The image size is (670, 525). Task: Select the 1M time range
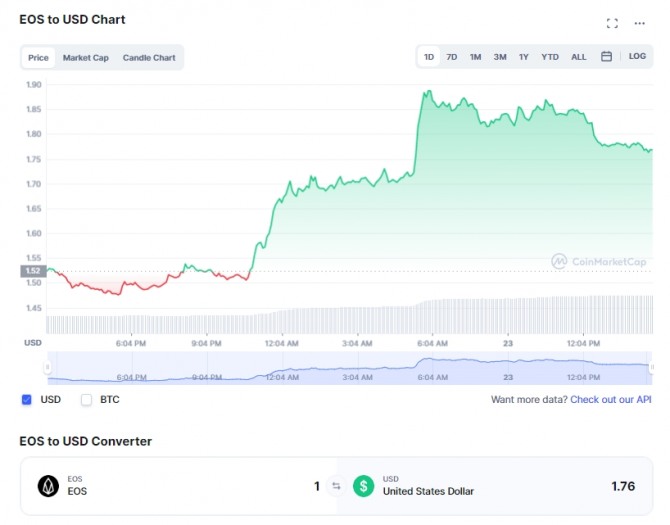tap(475, 57)
